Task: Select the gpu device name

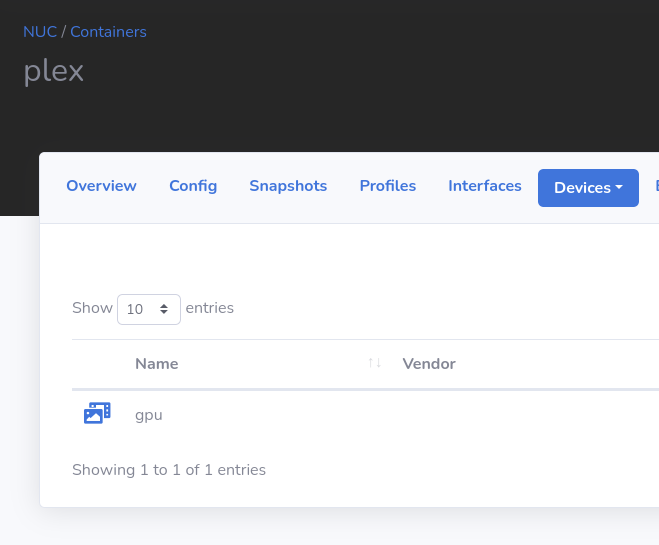Action: pyautogui.click(x=149, y=415)
